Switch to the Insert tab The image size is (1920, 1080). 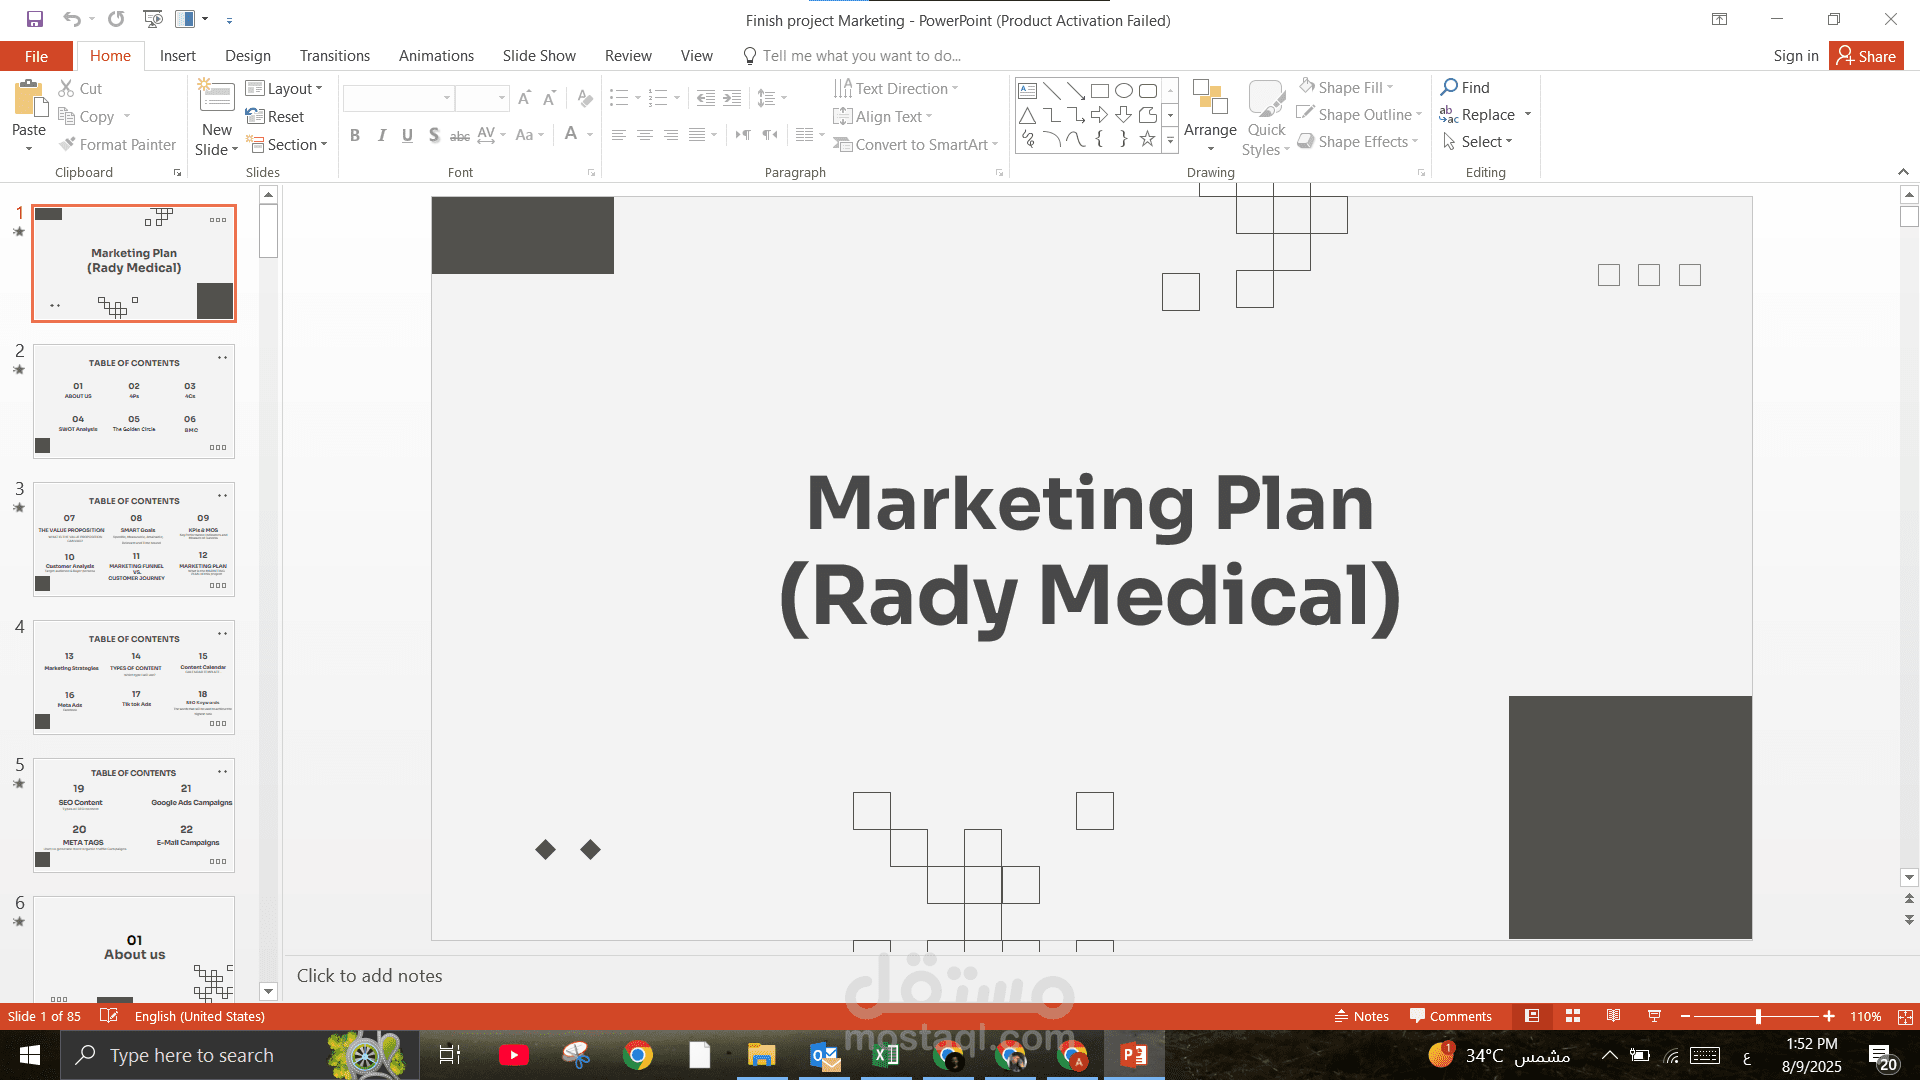click(178, 56)
